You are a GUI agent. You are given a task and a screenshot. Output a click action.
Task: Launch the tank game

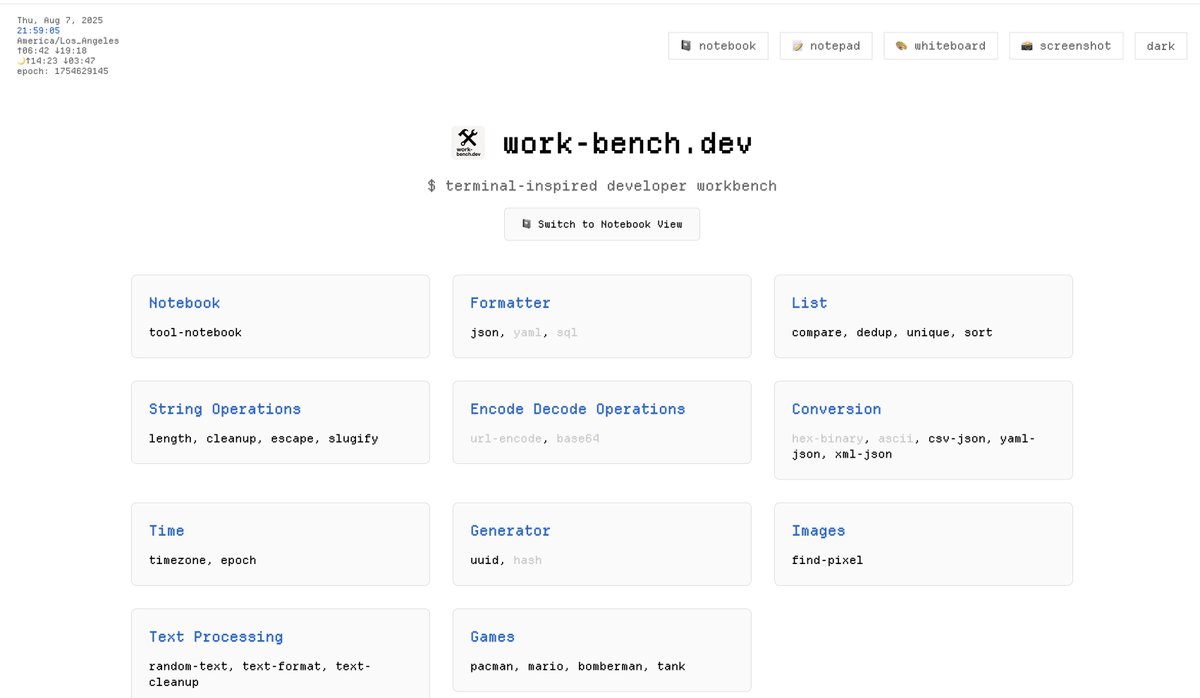pos(671,666)
